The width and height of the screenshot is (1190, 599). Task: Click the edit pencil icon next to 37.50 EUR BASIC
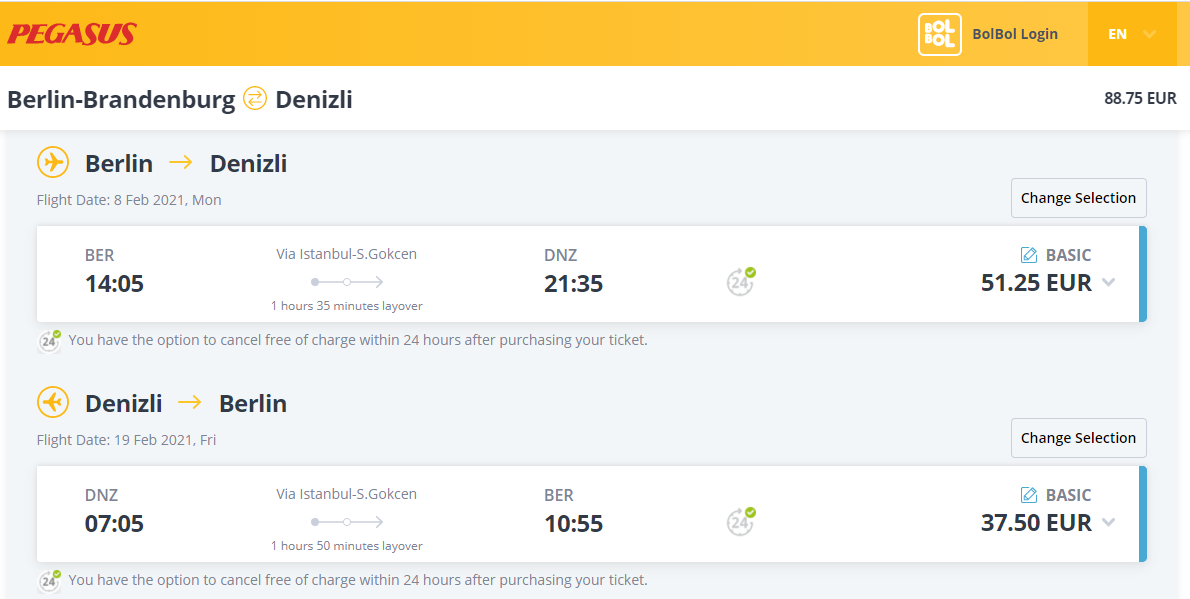tap(1029, 495)
